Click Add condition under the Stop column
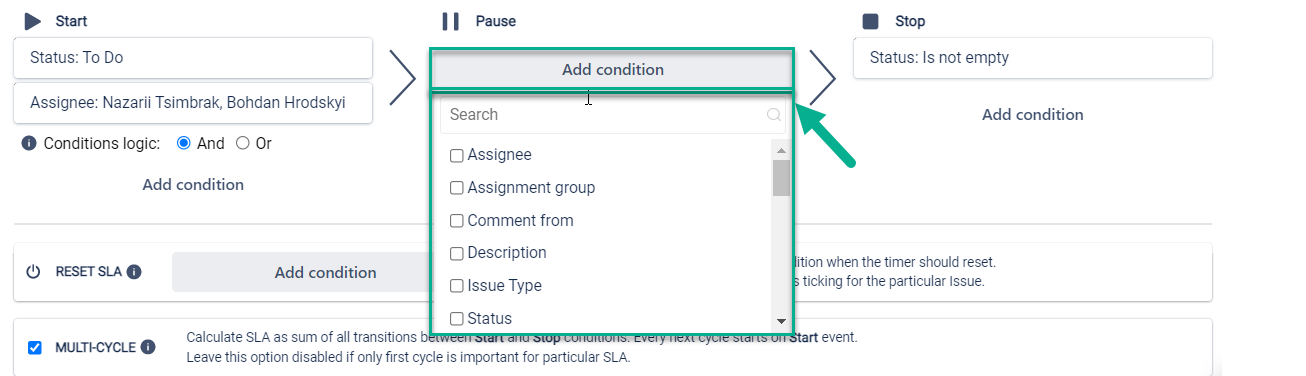 [1032, 114]
